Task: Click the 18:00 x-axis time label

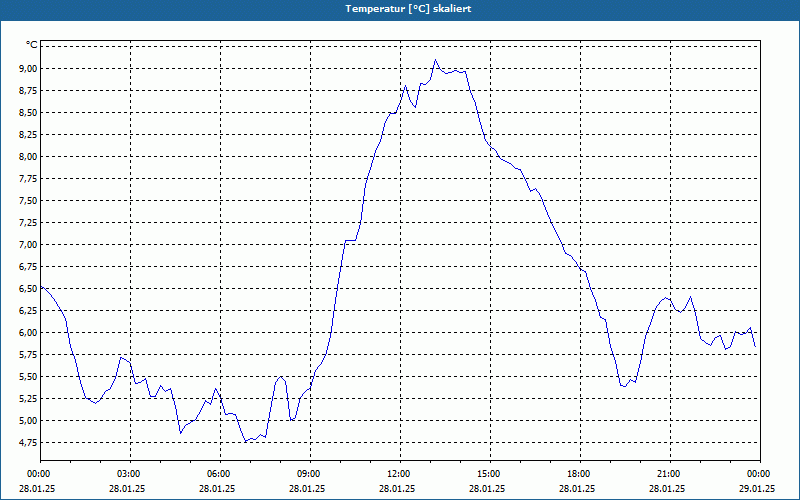Action: (x=580, y=474)
